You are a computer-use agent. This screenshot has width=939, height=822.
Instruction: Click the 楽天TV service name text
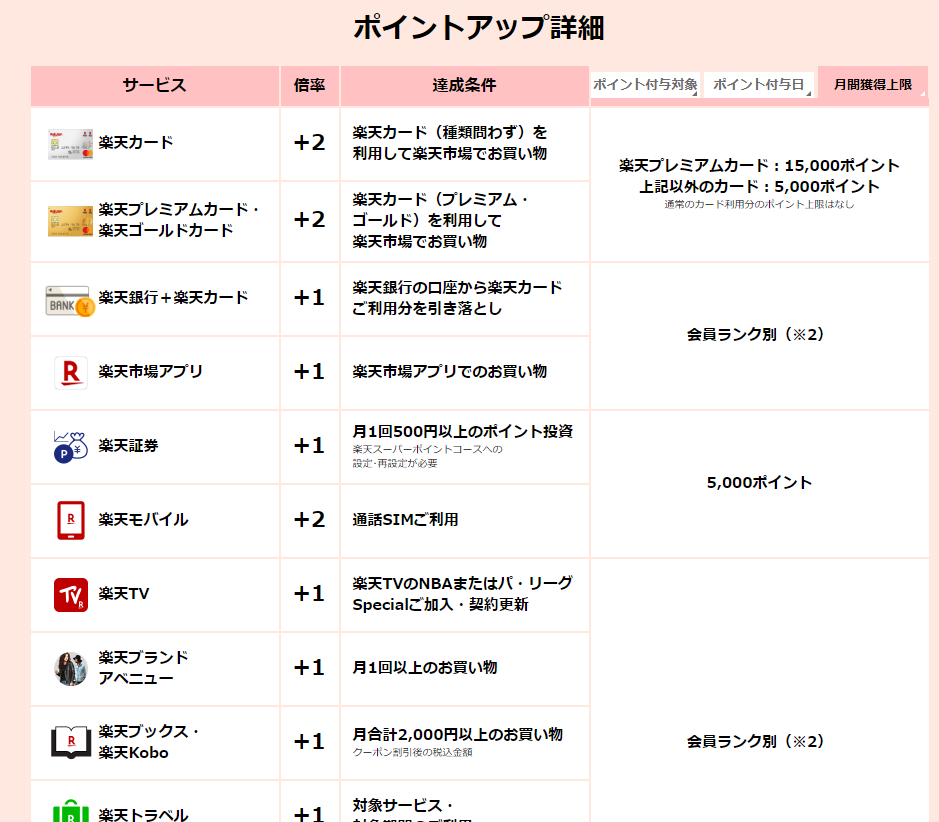(x=124, y=594)
